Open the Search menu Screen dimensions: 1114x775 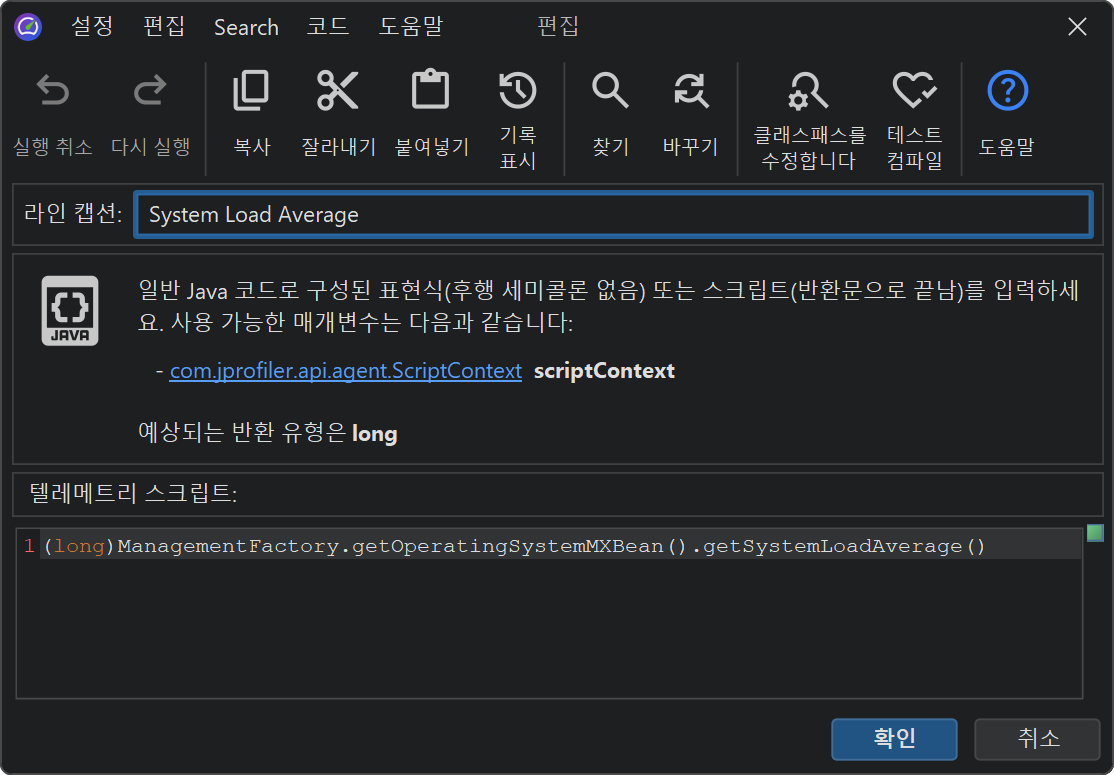click(246, 27)
